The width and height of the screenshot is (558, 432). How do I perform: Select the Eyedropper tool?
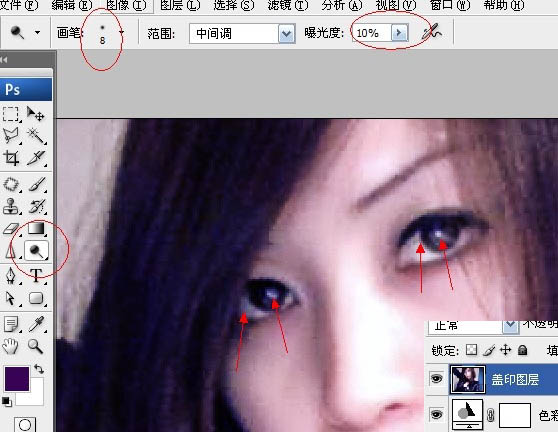(x=36, y=324)
